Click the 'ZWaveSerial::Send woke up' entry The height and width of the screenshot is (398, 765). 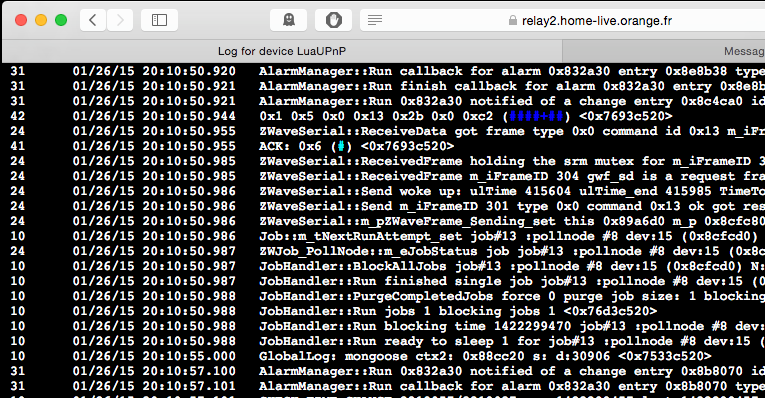(x=512, y=191)
